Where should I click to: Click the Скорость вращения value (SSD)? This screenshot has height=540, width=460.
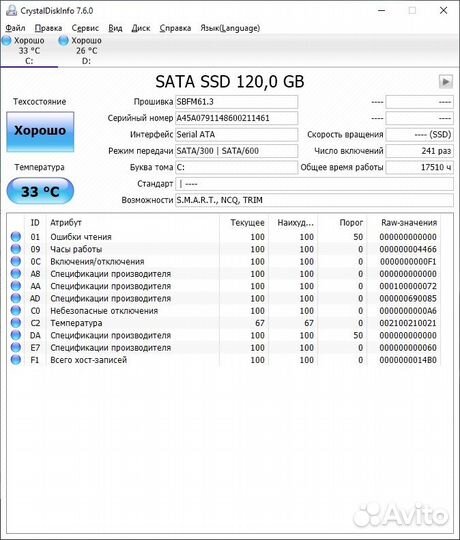tap(419, 135)
